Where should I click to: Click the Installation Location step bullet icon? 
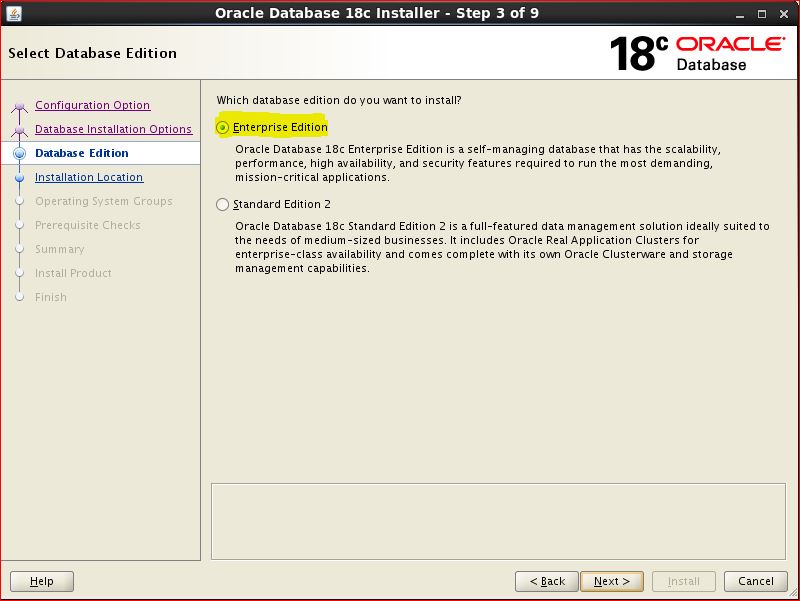[18, 178]
